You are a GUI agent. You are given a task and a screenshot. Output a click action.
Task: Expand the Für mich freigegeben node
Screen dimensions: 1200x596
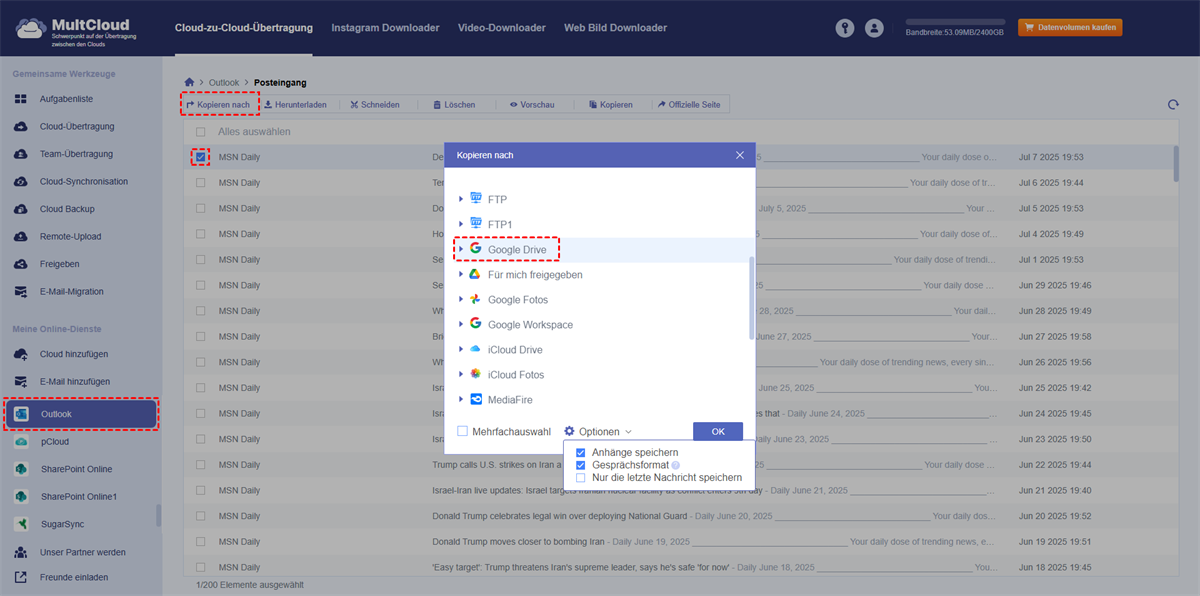(460, 274)
